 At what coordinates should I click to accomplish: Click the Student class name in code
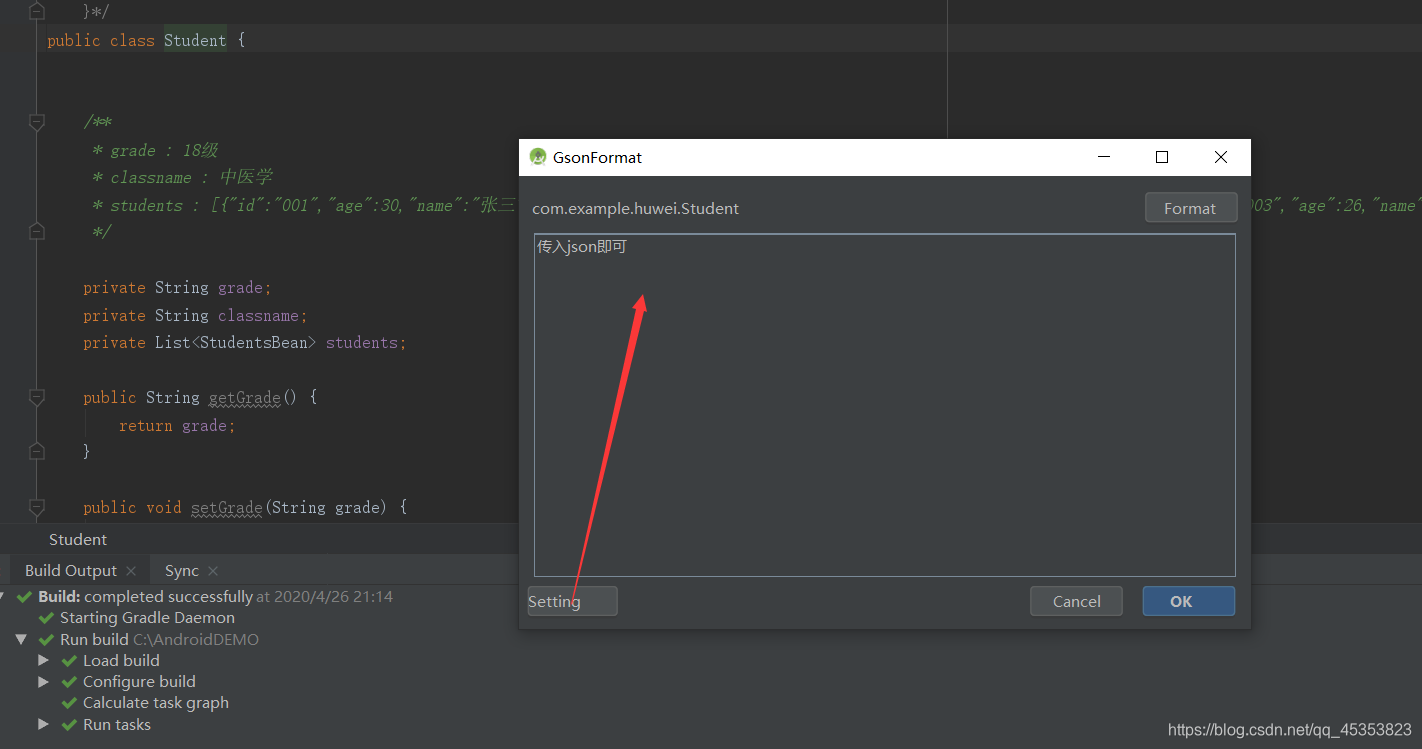195,40
